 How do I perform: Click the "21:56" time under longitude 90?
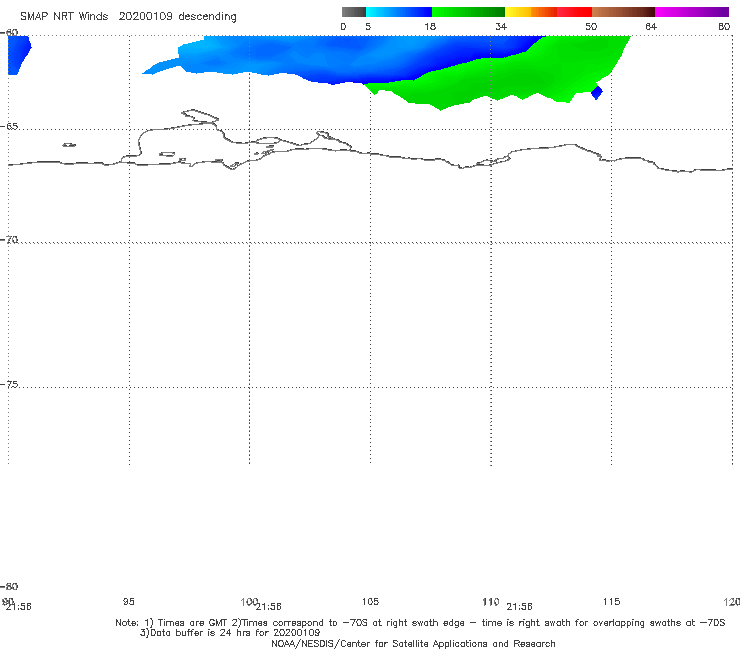(18, 607)
